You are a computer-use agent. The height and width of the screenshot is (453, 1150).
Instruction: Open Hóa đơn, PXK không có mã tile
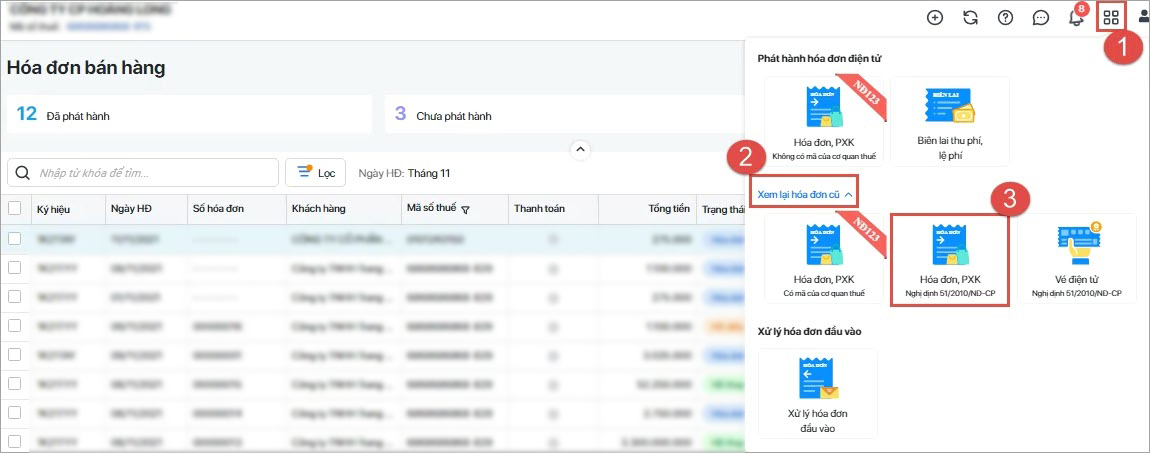click(824, 121)
